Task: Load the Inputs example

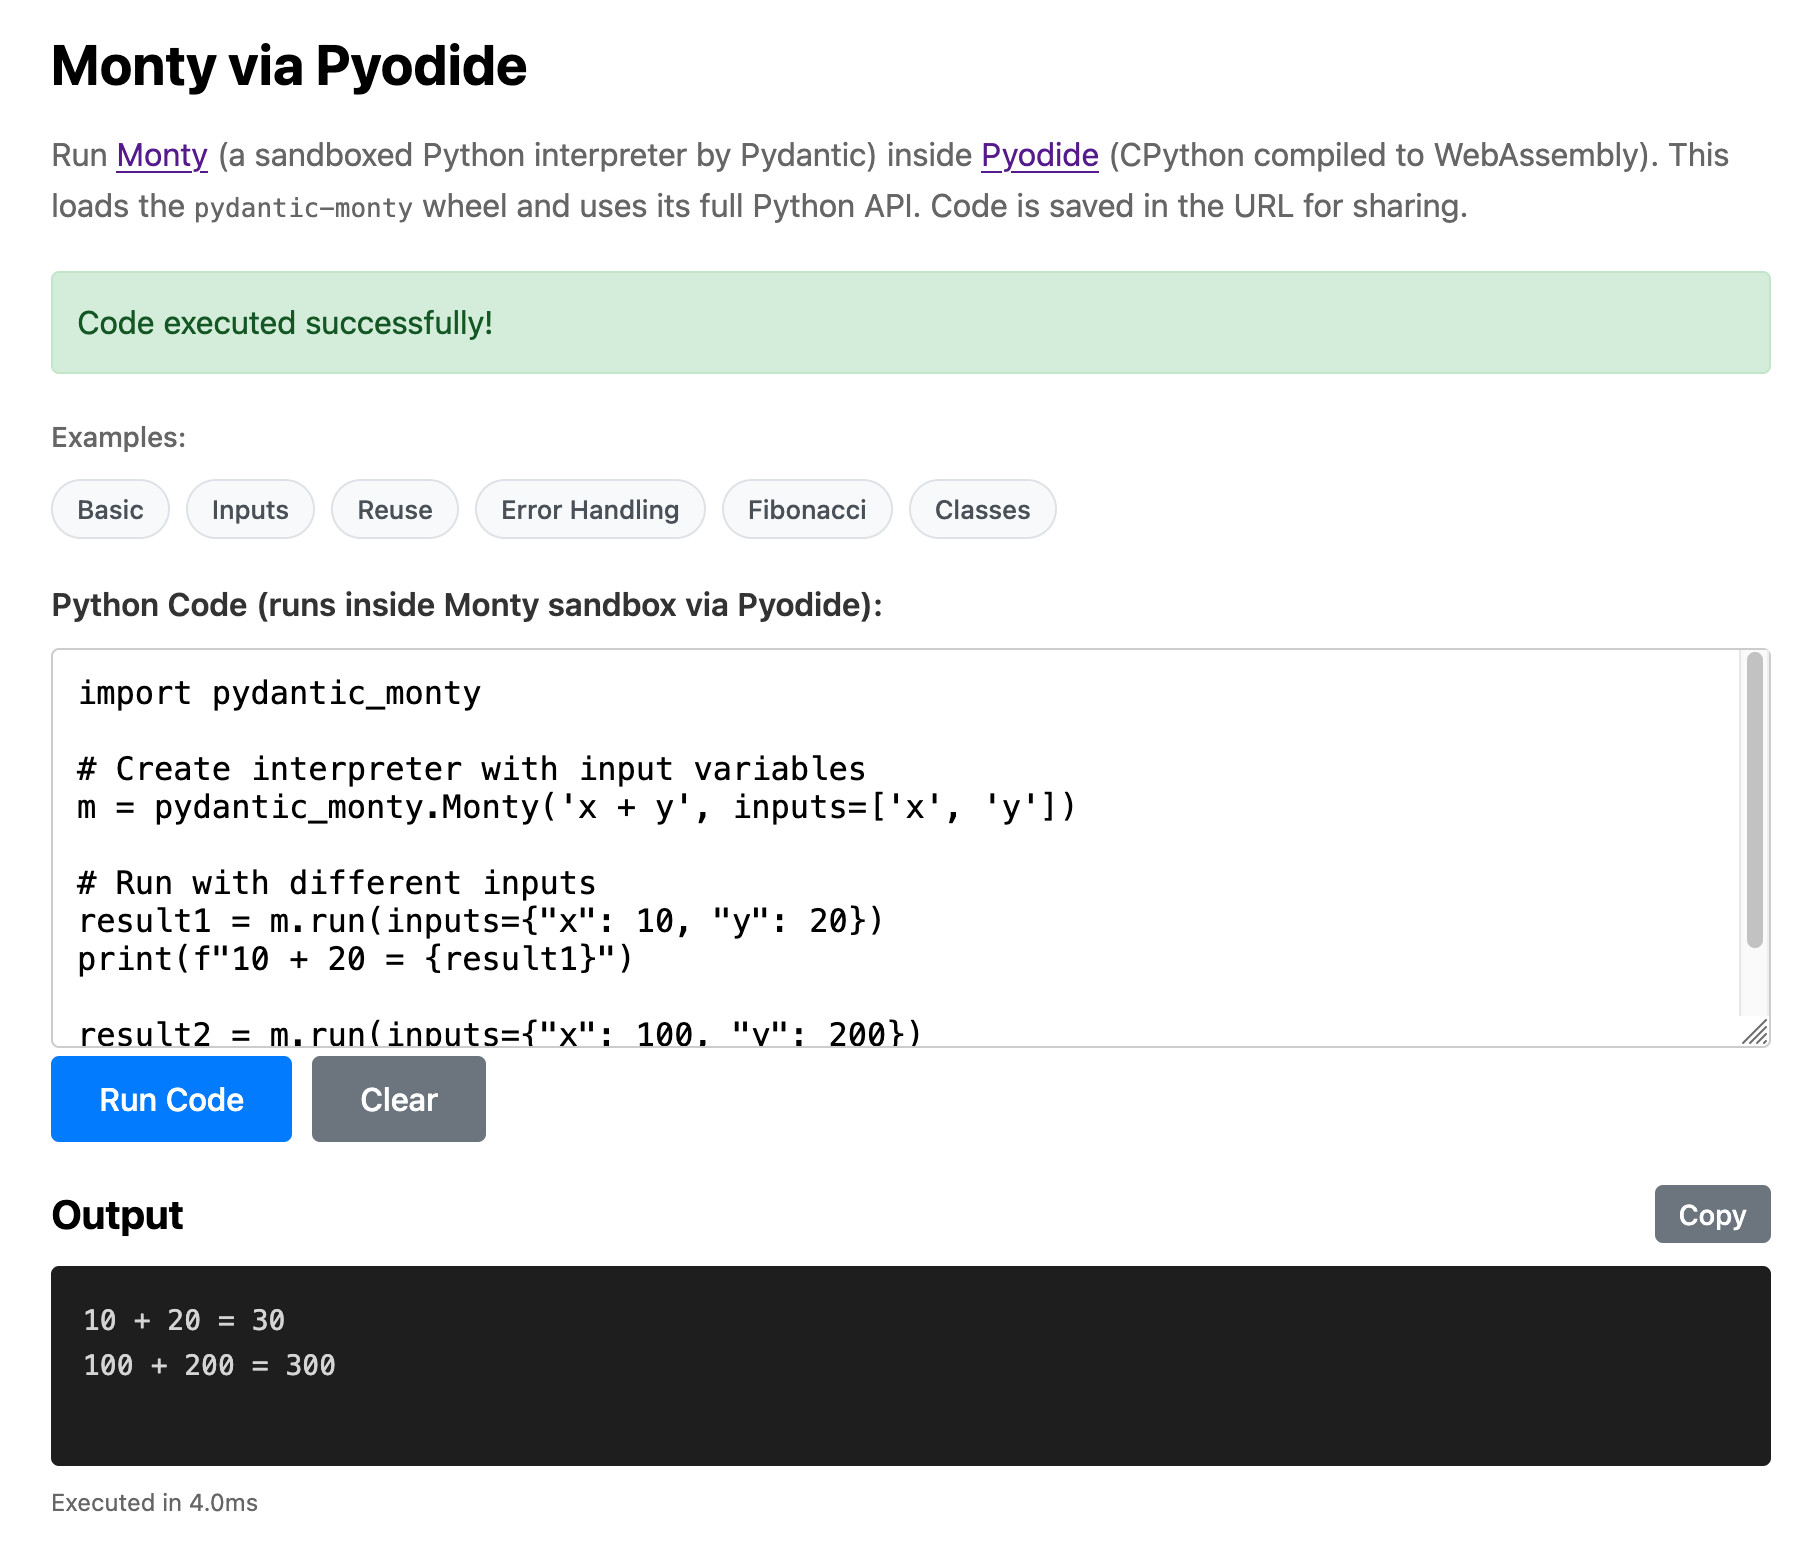Action: (x=249, y=509)
